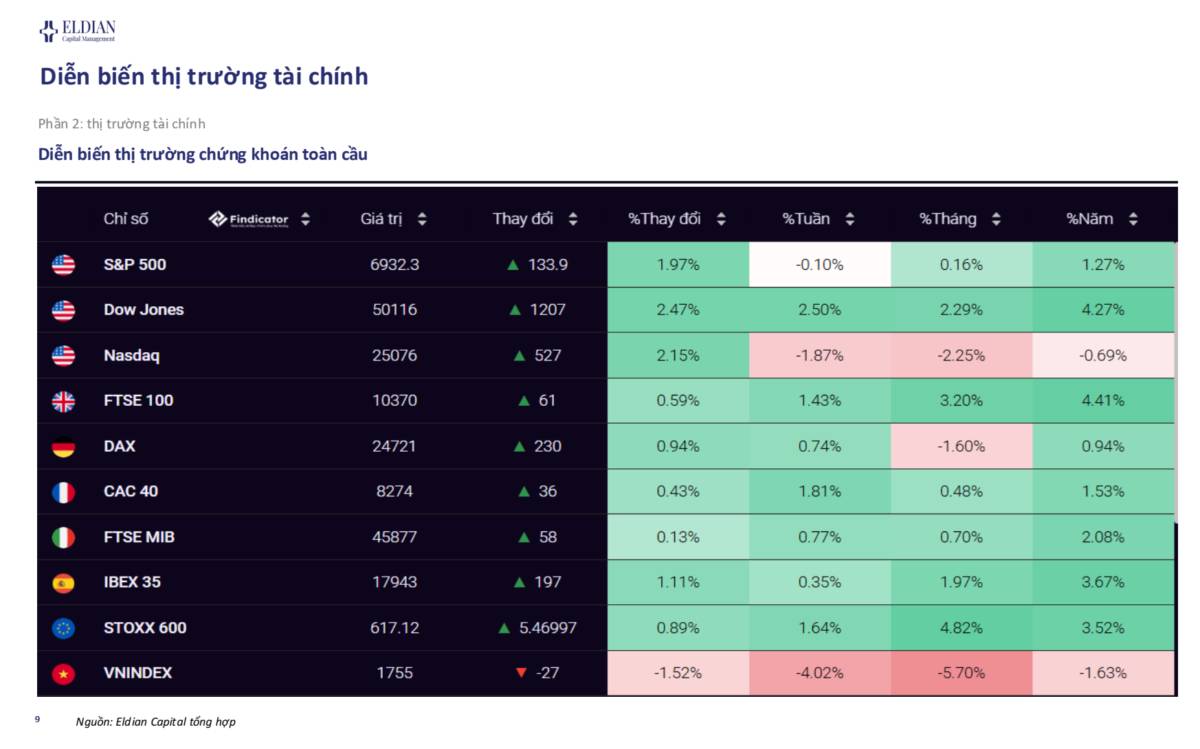Sort by Giá trị column arrows

pos(422,219)
